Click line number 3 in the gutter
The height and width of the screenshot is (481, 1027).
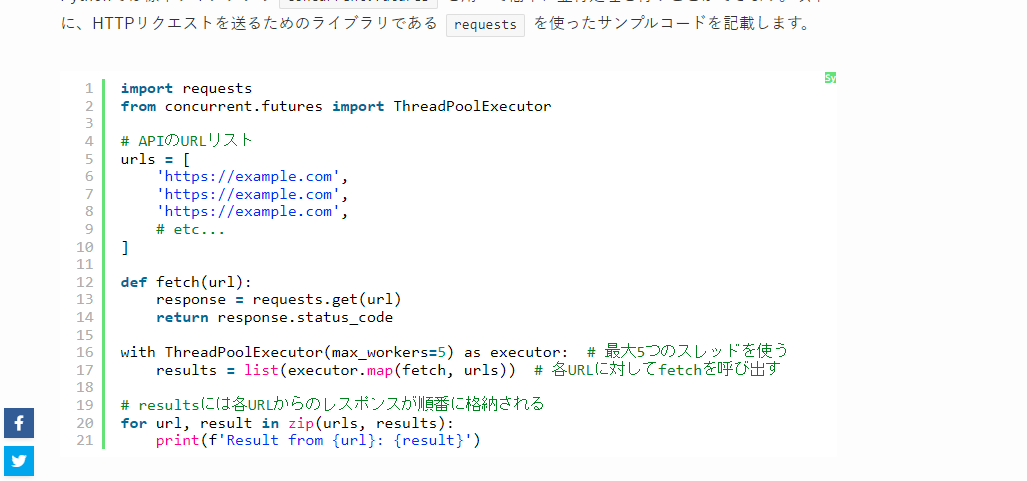coord(89,124)
